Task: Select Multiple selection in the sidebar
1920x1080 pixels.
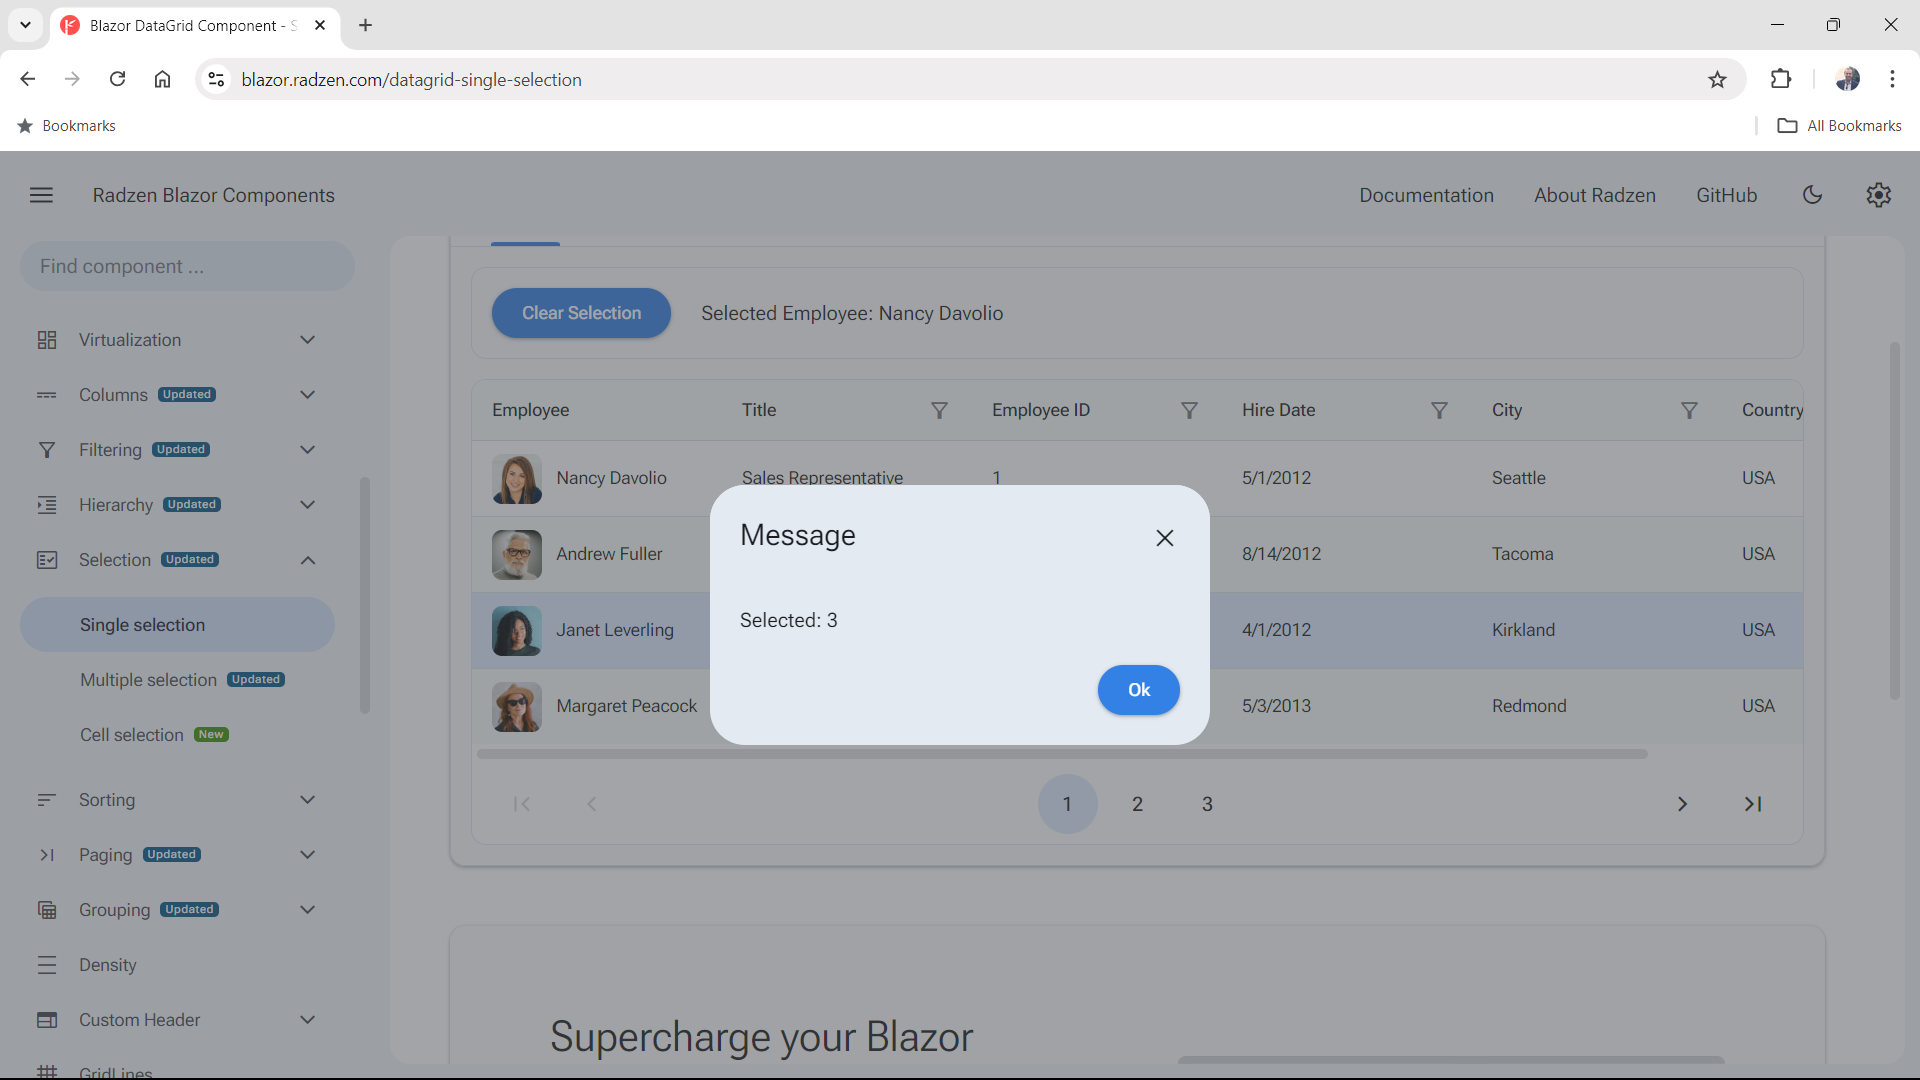Action: (x=148, y=679)
